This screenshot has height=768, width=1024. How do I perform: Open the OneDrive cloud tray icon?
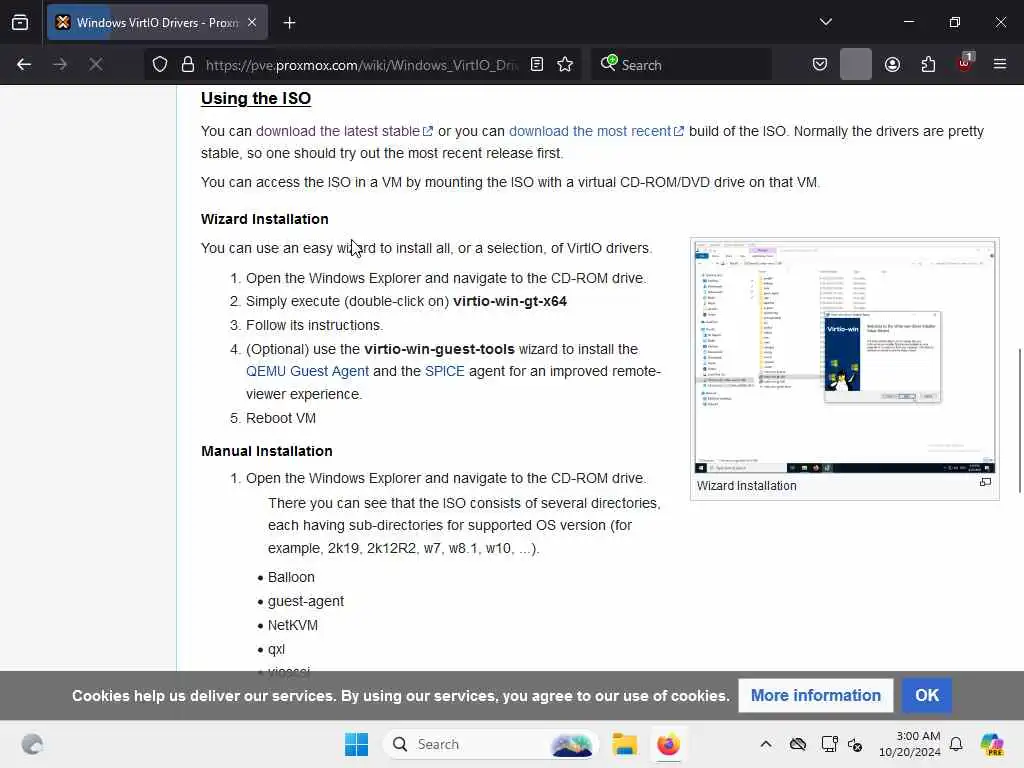[797, 744]
